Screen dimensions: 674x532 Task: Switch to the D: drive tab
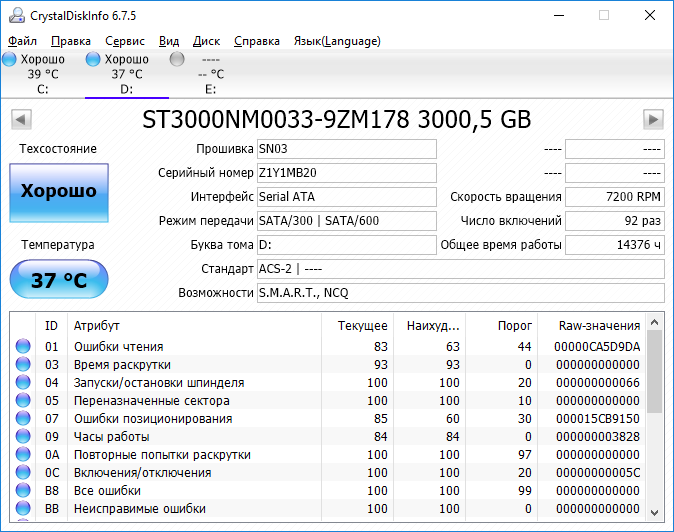[127, 74]
